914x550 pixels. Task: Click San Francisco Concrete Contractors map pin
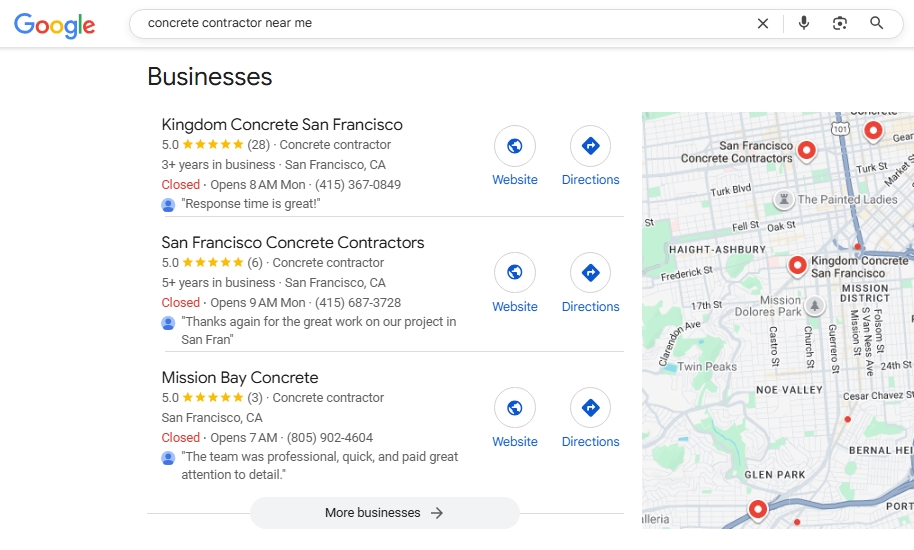click(x=806, y=150)
